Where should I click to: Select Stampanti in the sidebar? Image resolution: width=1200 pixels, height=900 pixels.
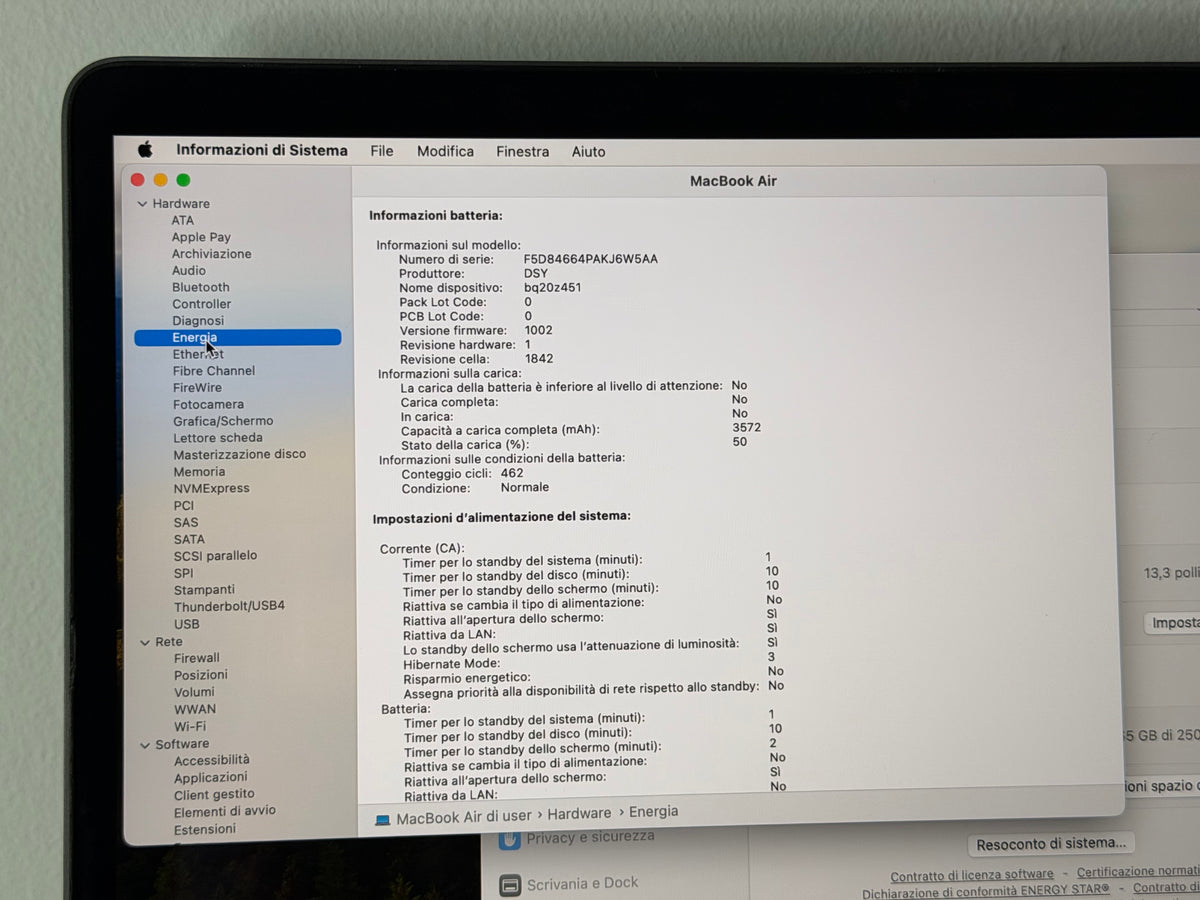coord(205,590)
